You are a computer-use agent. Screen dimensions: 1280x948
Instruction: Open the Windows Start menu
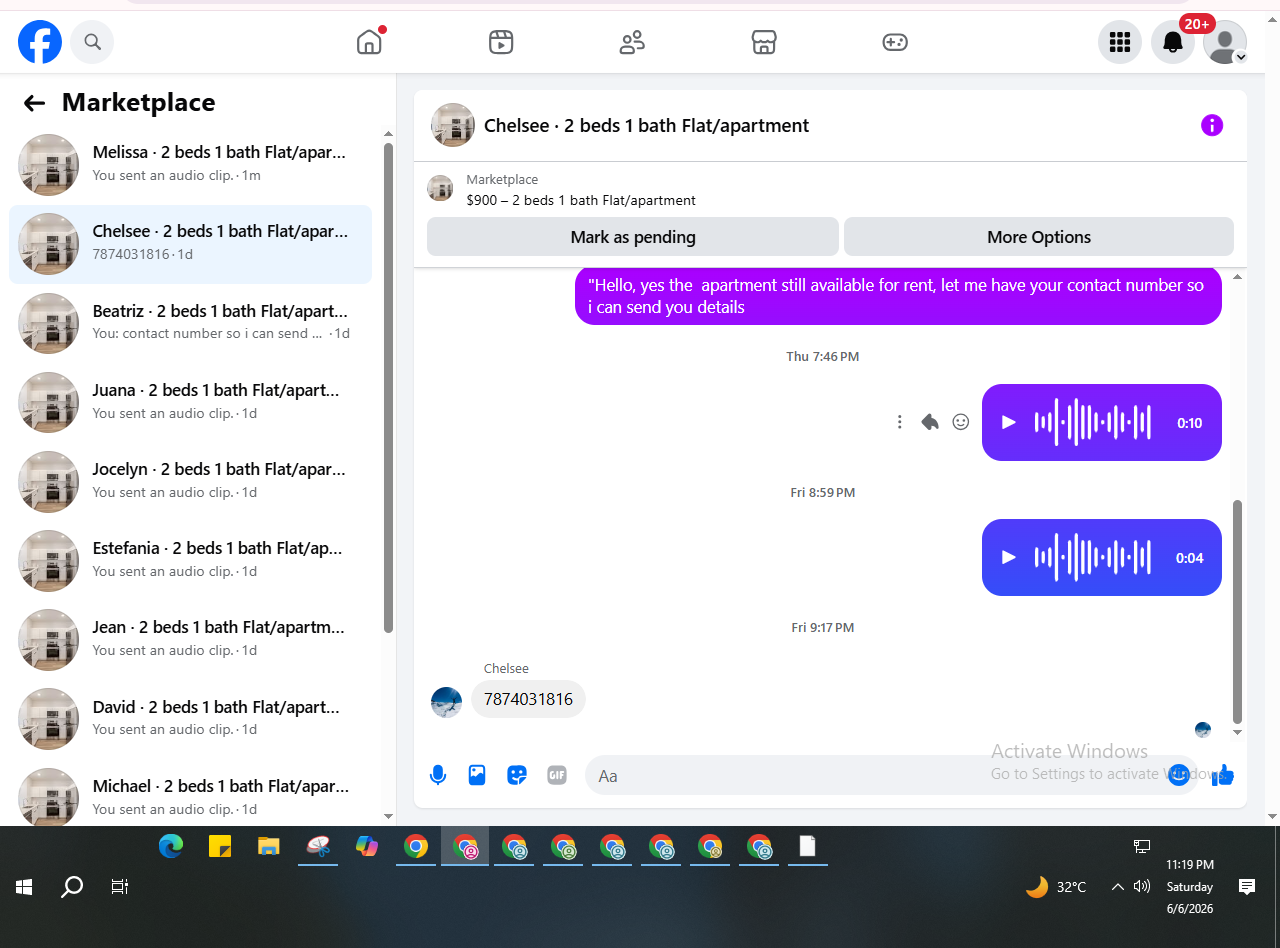(24, 887)
